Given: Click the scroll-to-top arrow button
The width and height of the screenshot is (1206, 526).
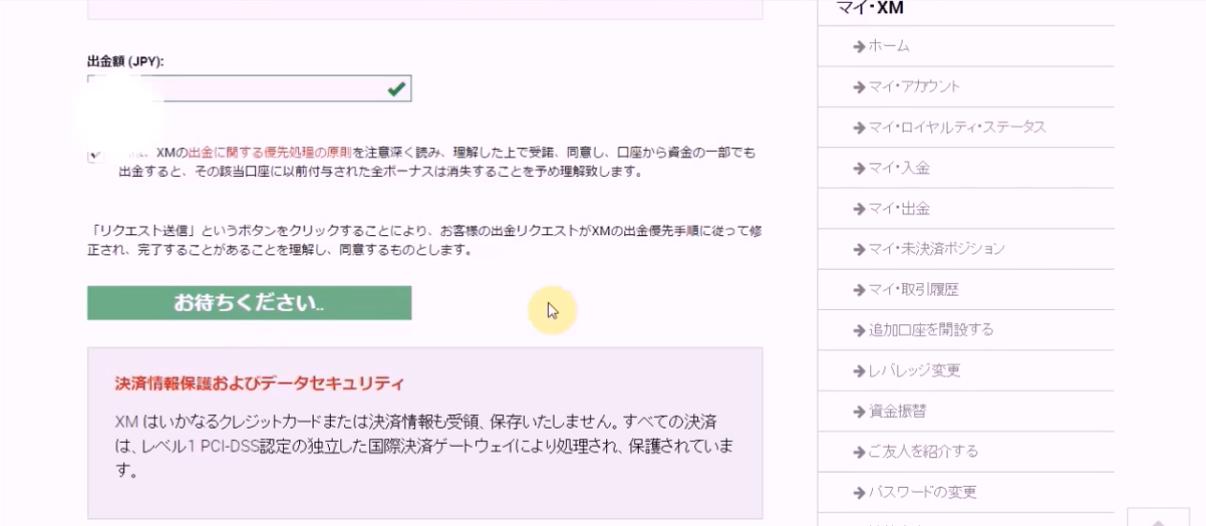Looking at the screenshot, I should (x=1158, y=516).
